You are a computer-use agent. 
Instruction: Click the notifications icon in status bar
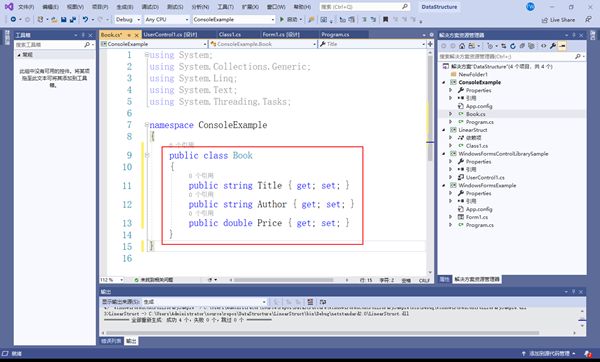588,354
